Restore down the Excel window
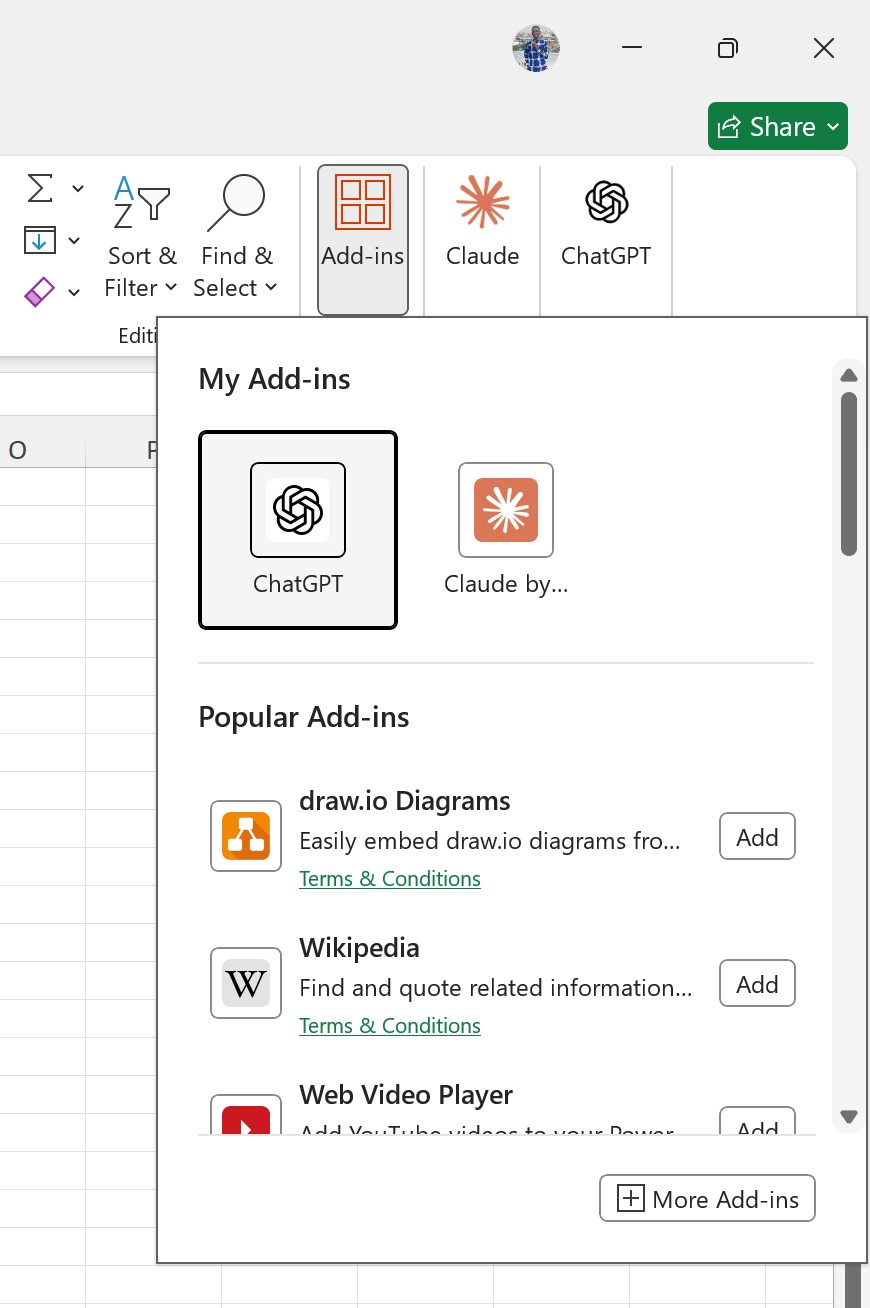The image size is (870, 1308). [x=728, y=48]
